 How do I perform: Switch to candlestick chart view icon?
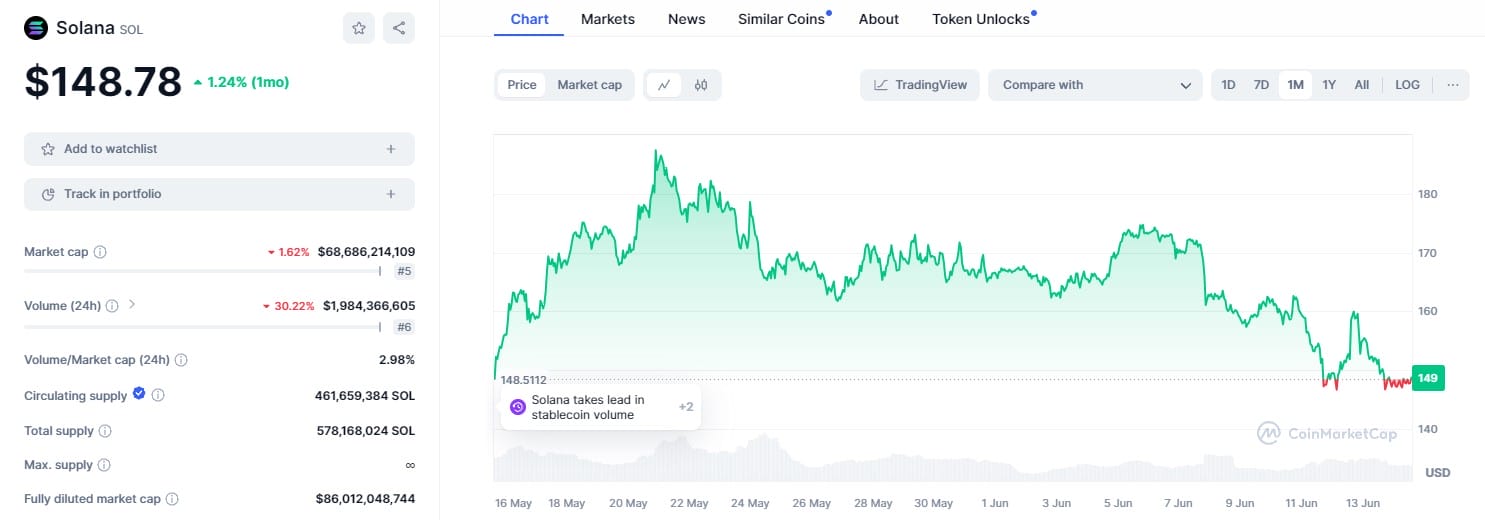pos(701,85)
